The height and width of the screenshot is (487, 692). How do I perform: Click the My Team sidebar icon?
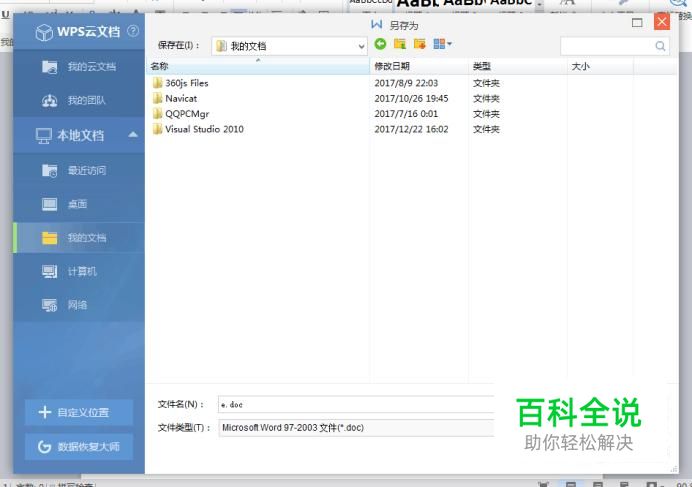click(x=49, y=101)
